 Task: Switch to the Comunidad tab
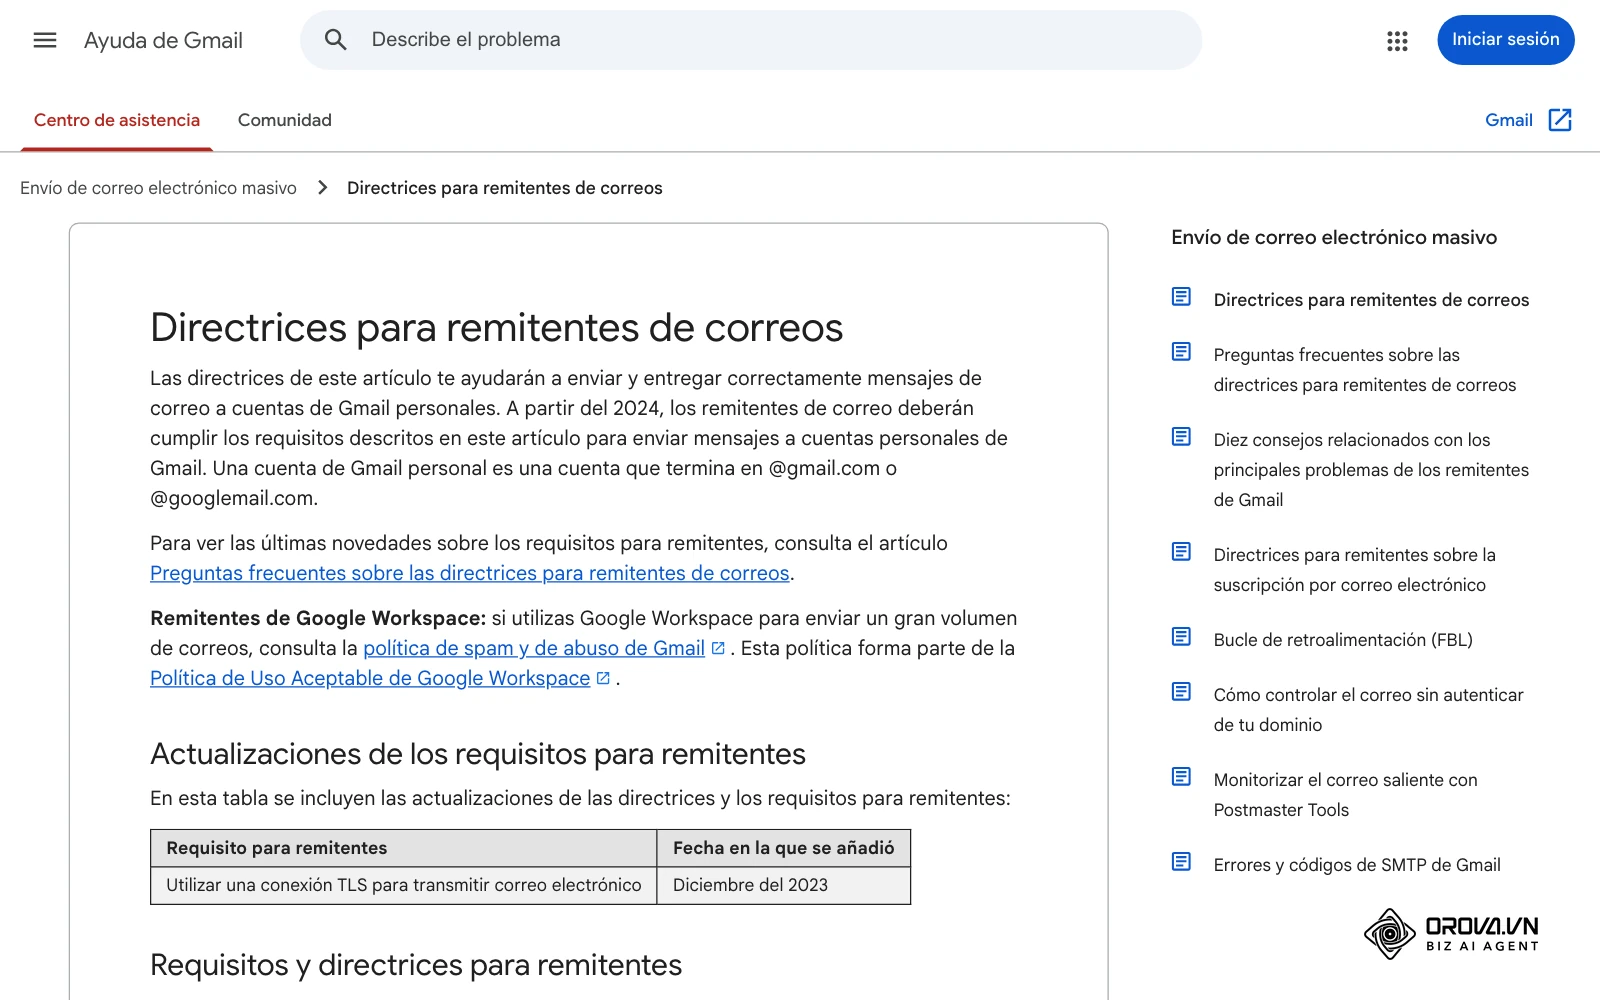(285, 120)
